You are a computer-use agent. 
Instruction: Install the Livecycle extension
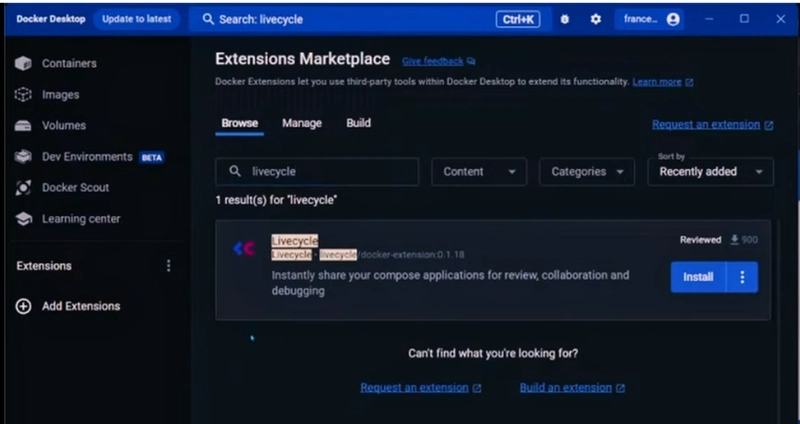pyautogui.click(x=698, y=277)
